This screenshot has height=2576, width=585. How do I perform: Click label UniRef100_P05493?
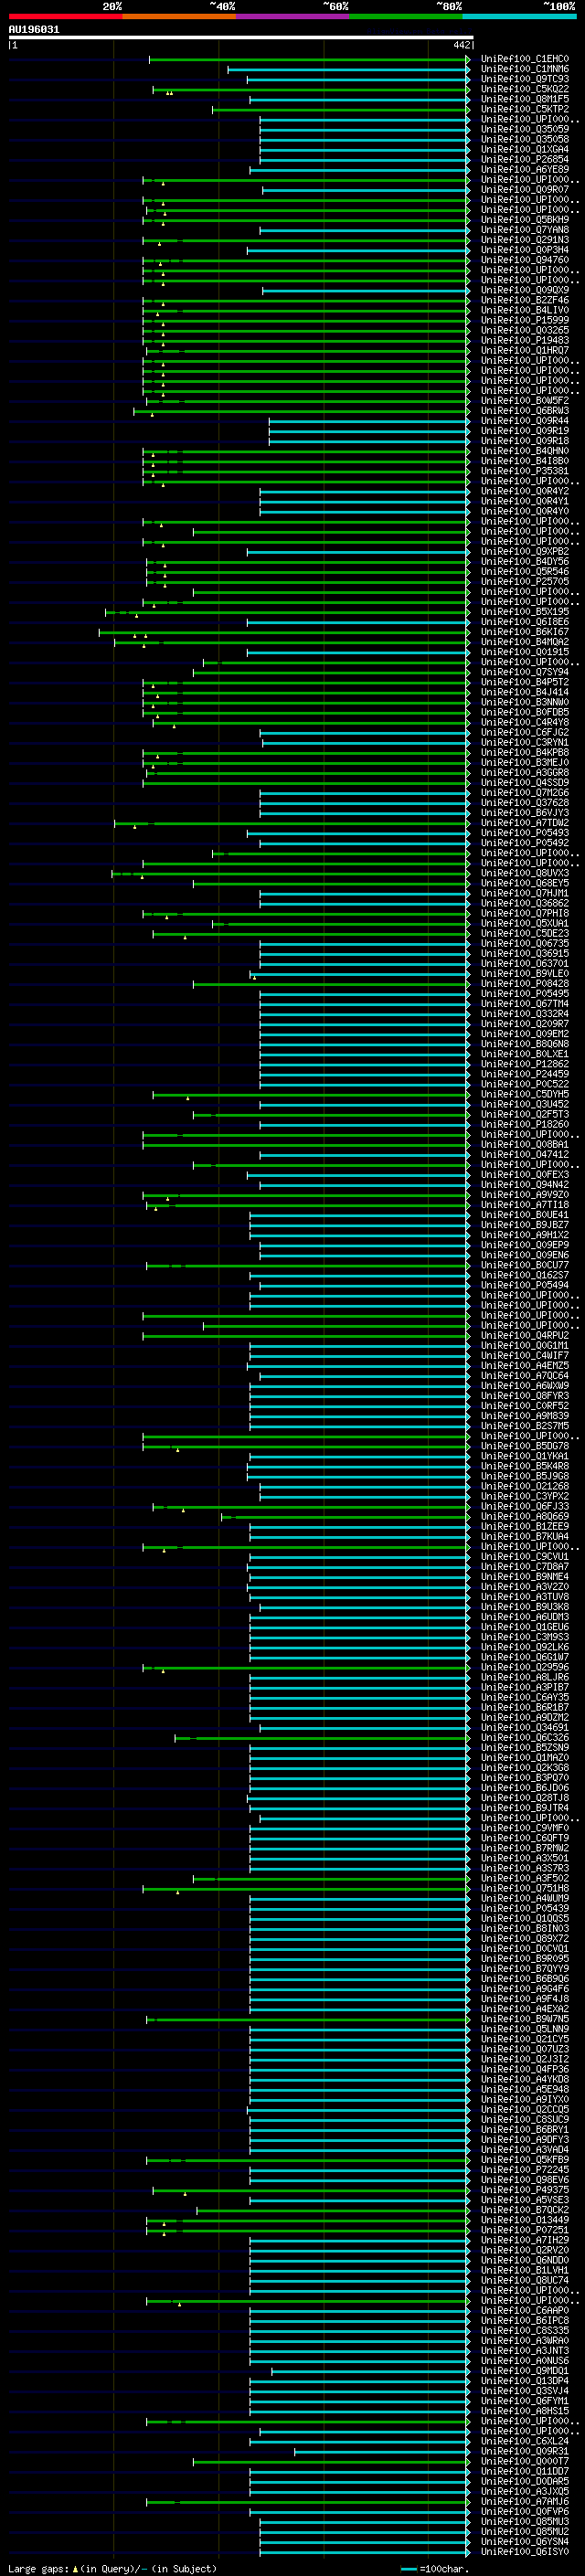524,833
